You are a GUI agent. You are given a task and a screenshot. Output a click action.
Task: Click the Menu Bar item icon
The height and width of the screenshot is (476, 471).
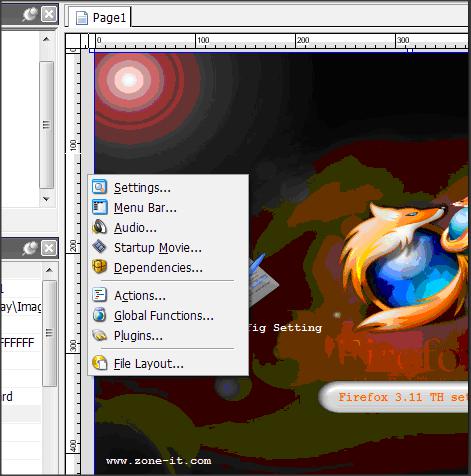(99, 207)
